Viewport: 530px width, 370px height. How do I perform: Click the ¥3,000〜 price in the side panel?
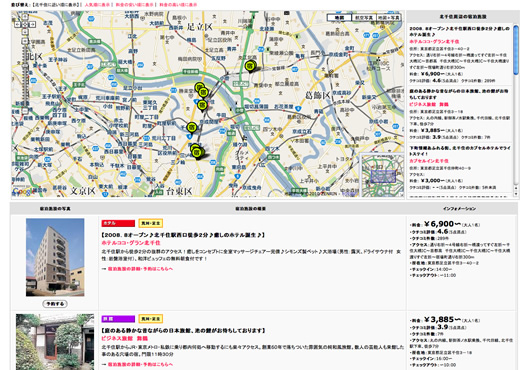[x=432, y=181]
